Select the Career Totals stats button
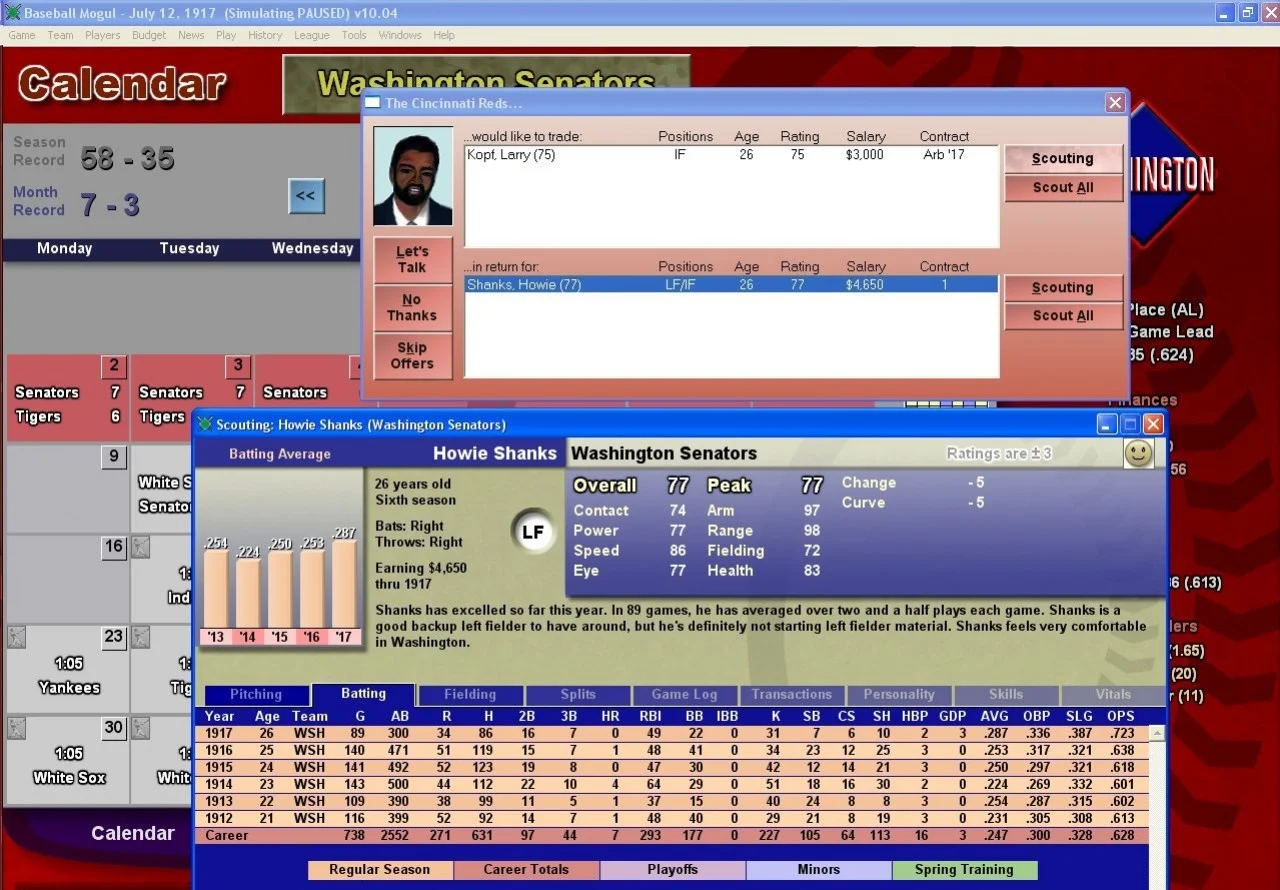This screenshot has width=1280, height=890. [x=526, y=870]
